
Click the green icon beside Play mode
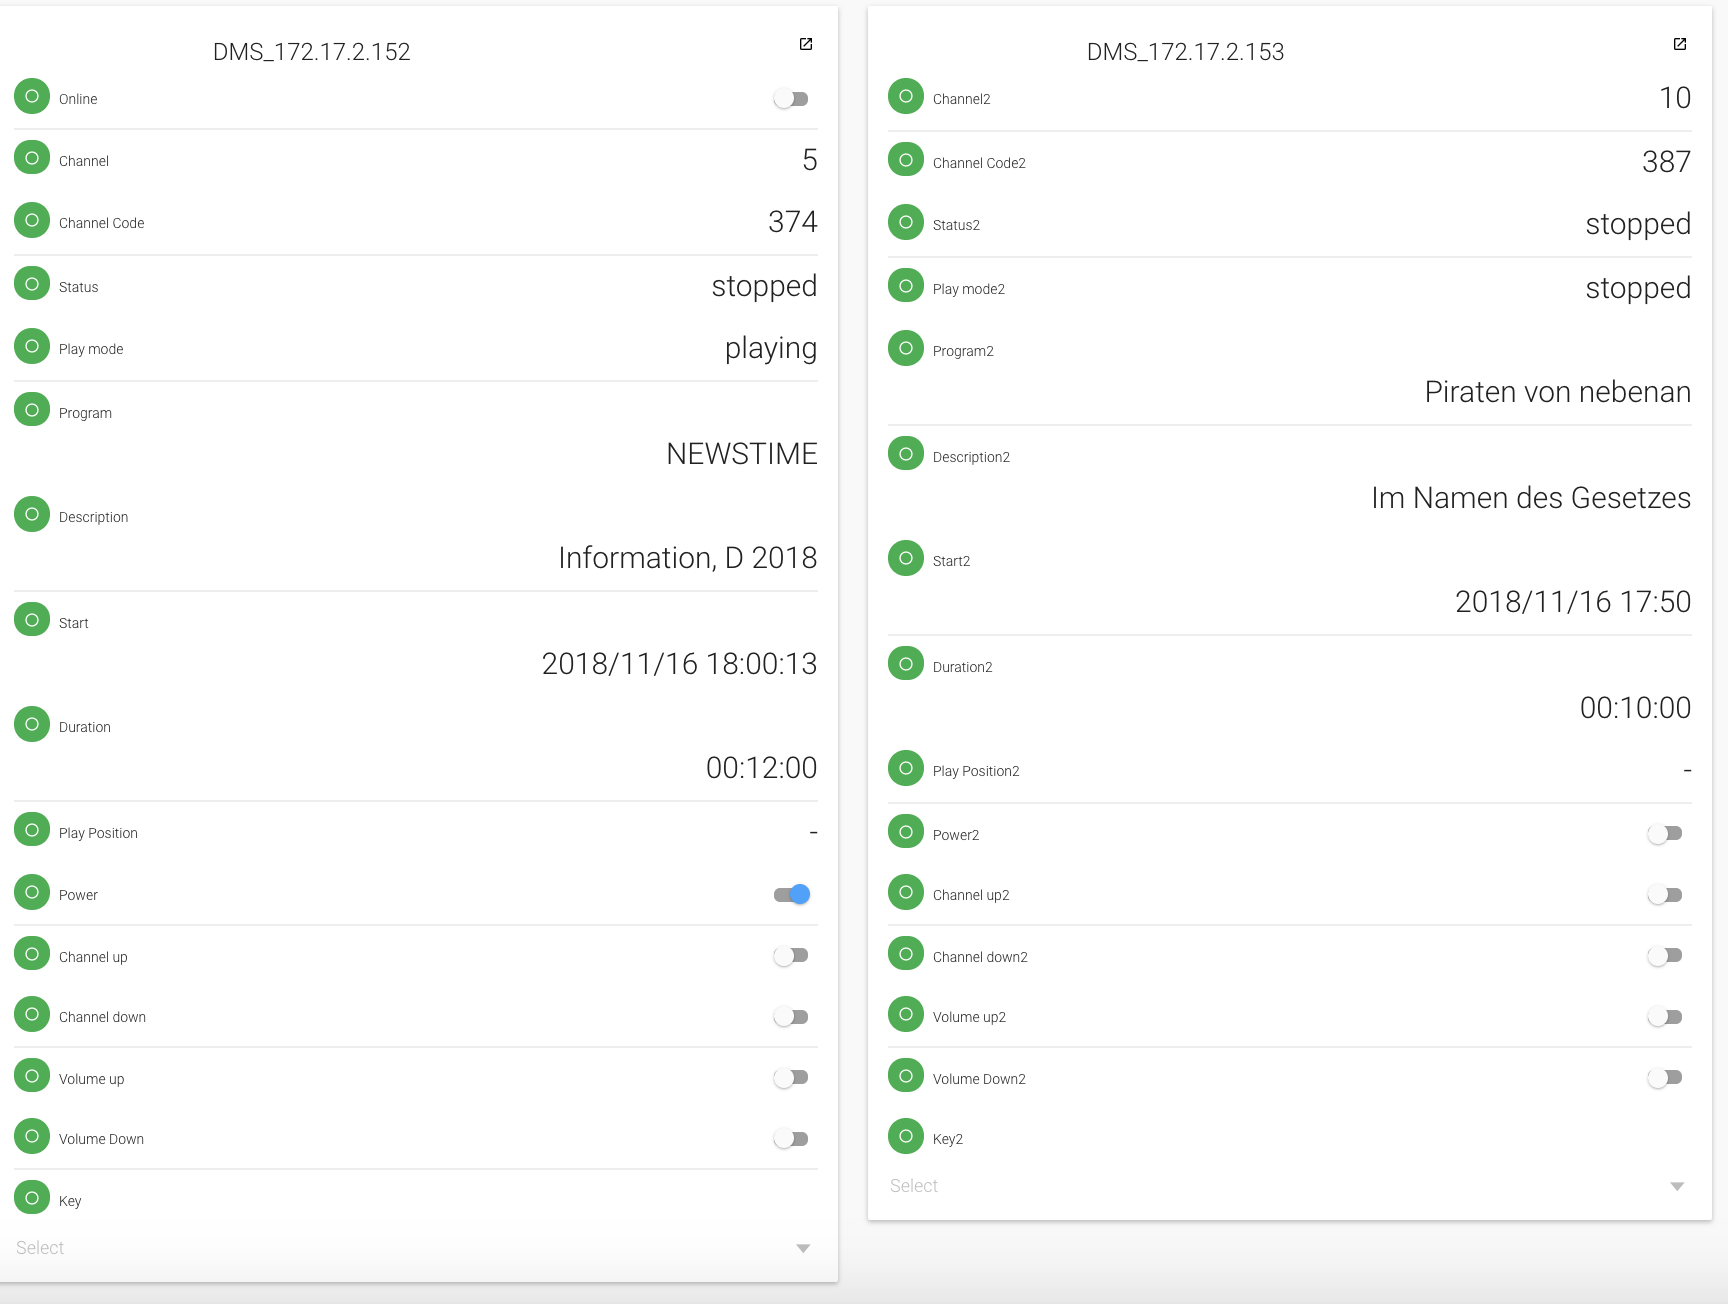pyautogui.click(x=32, y=347)
